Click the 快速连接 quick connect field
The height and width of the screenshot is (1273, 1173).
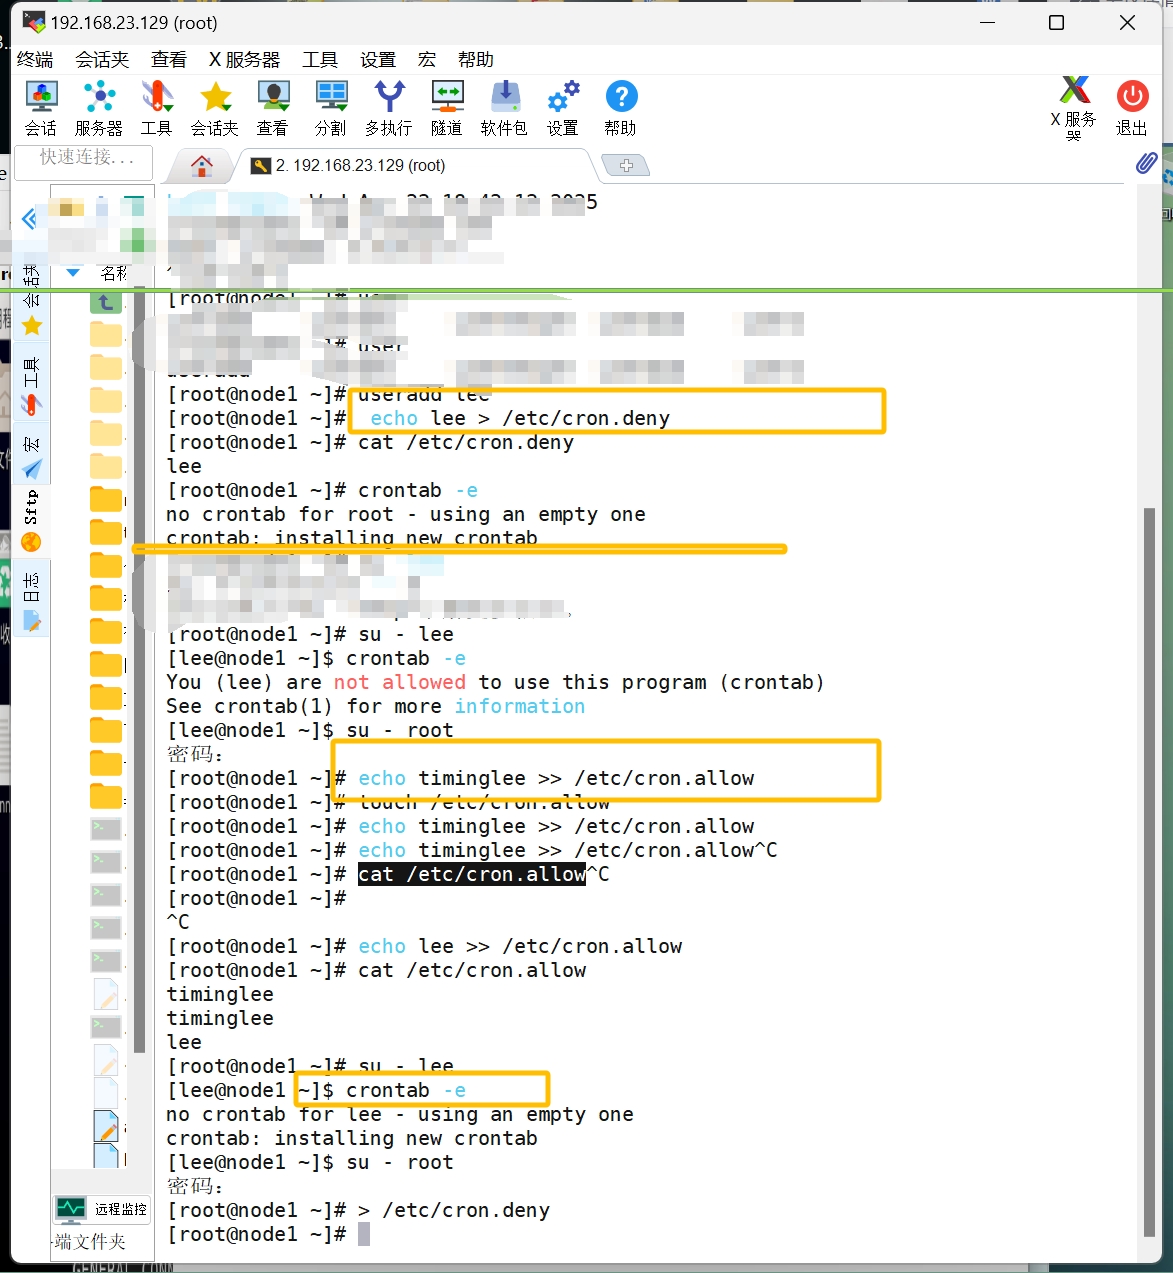(x=85, y=161)
